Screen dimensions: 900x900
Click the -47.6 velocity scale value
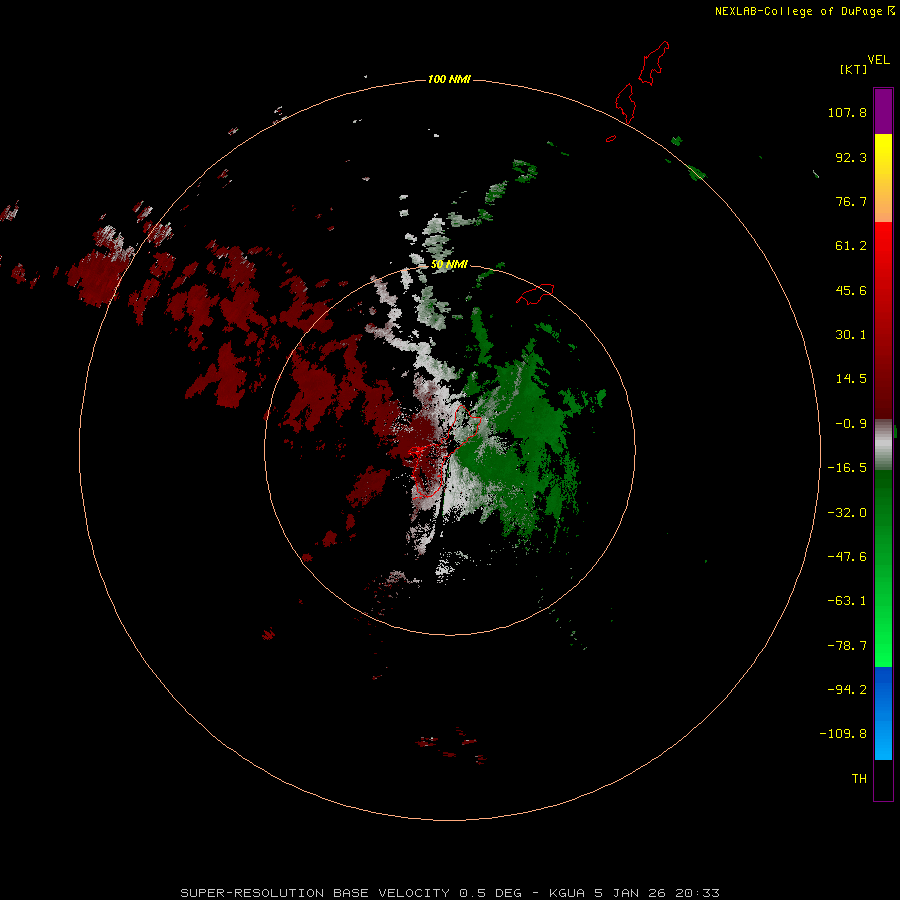[847, 557]
